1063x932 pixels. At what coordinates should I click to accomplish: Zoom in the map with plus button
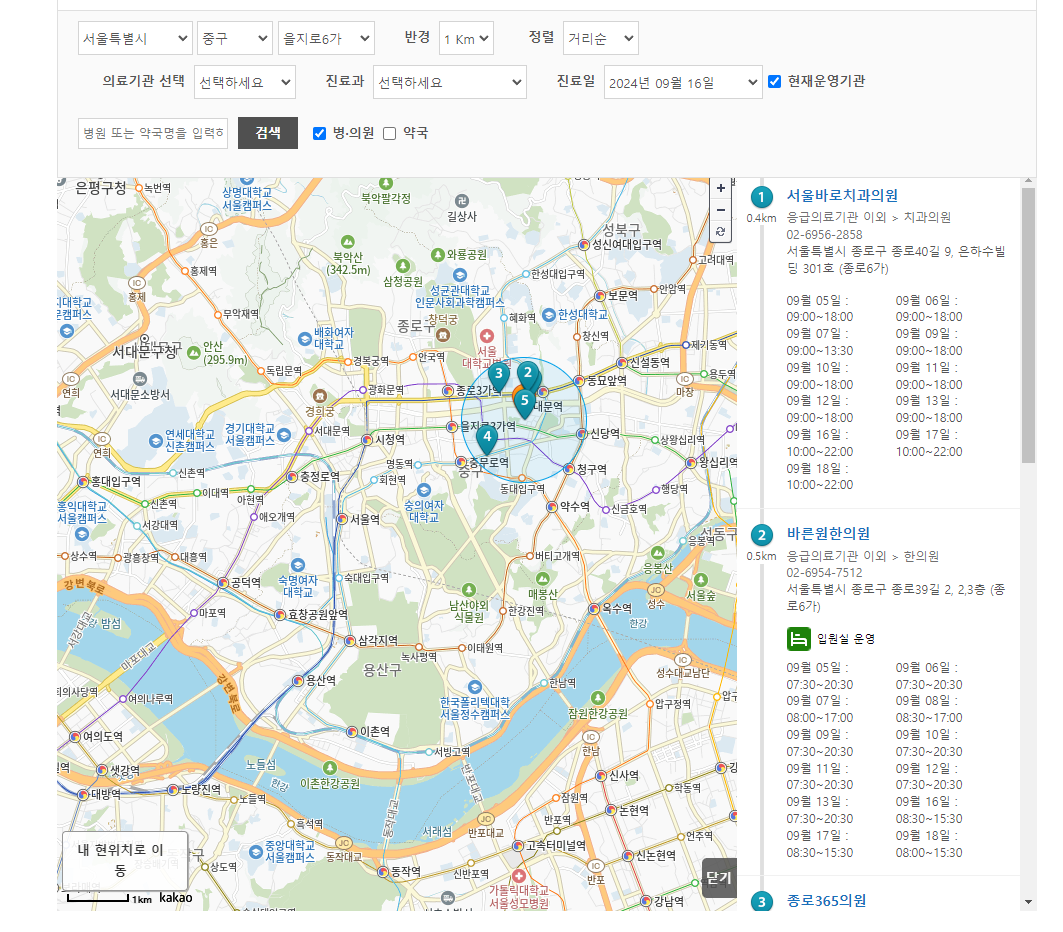(721, 188)
